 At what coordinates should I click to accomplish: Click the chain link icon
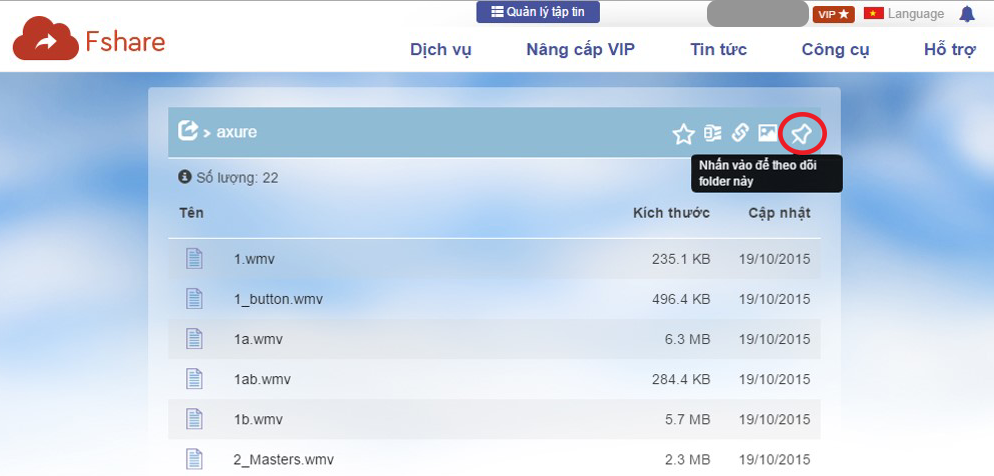tap(740, 133)
